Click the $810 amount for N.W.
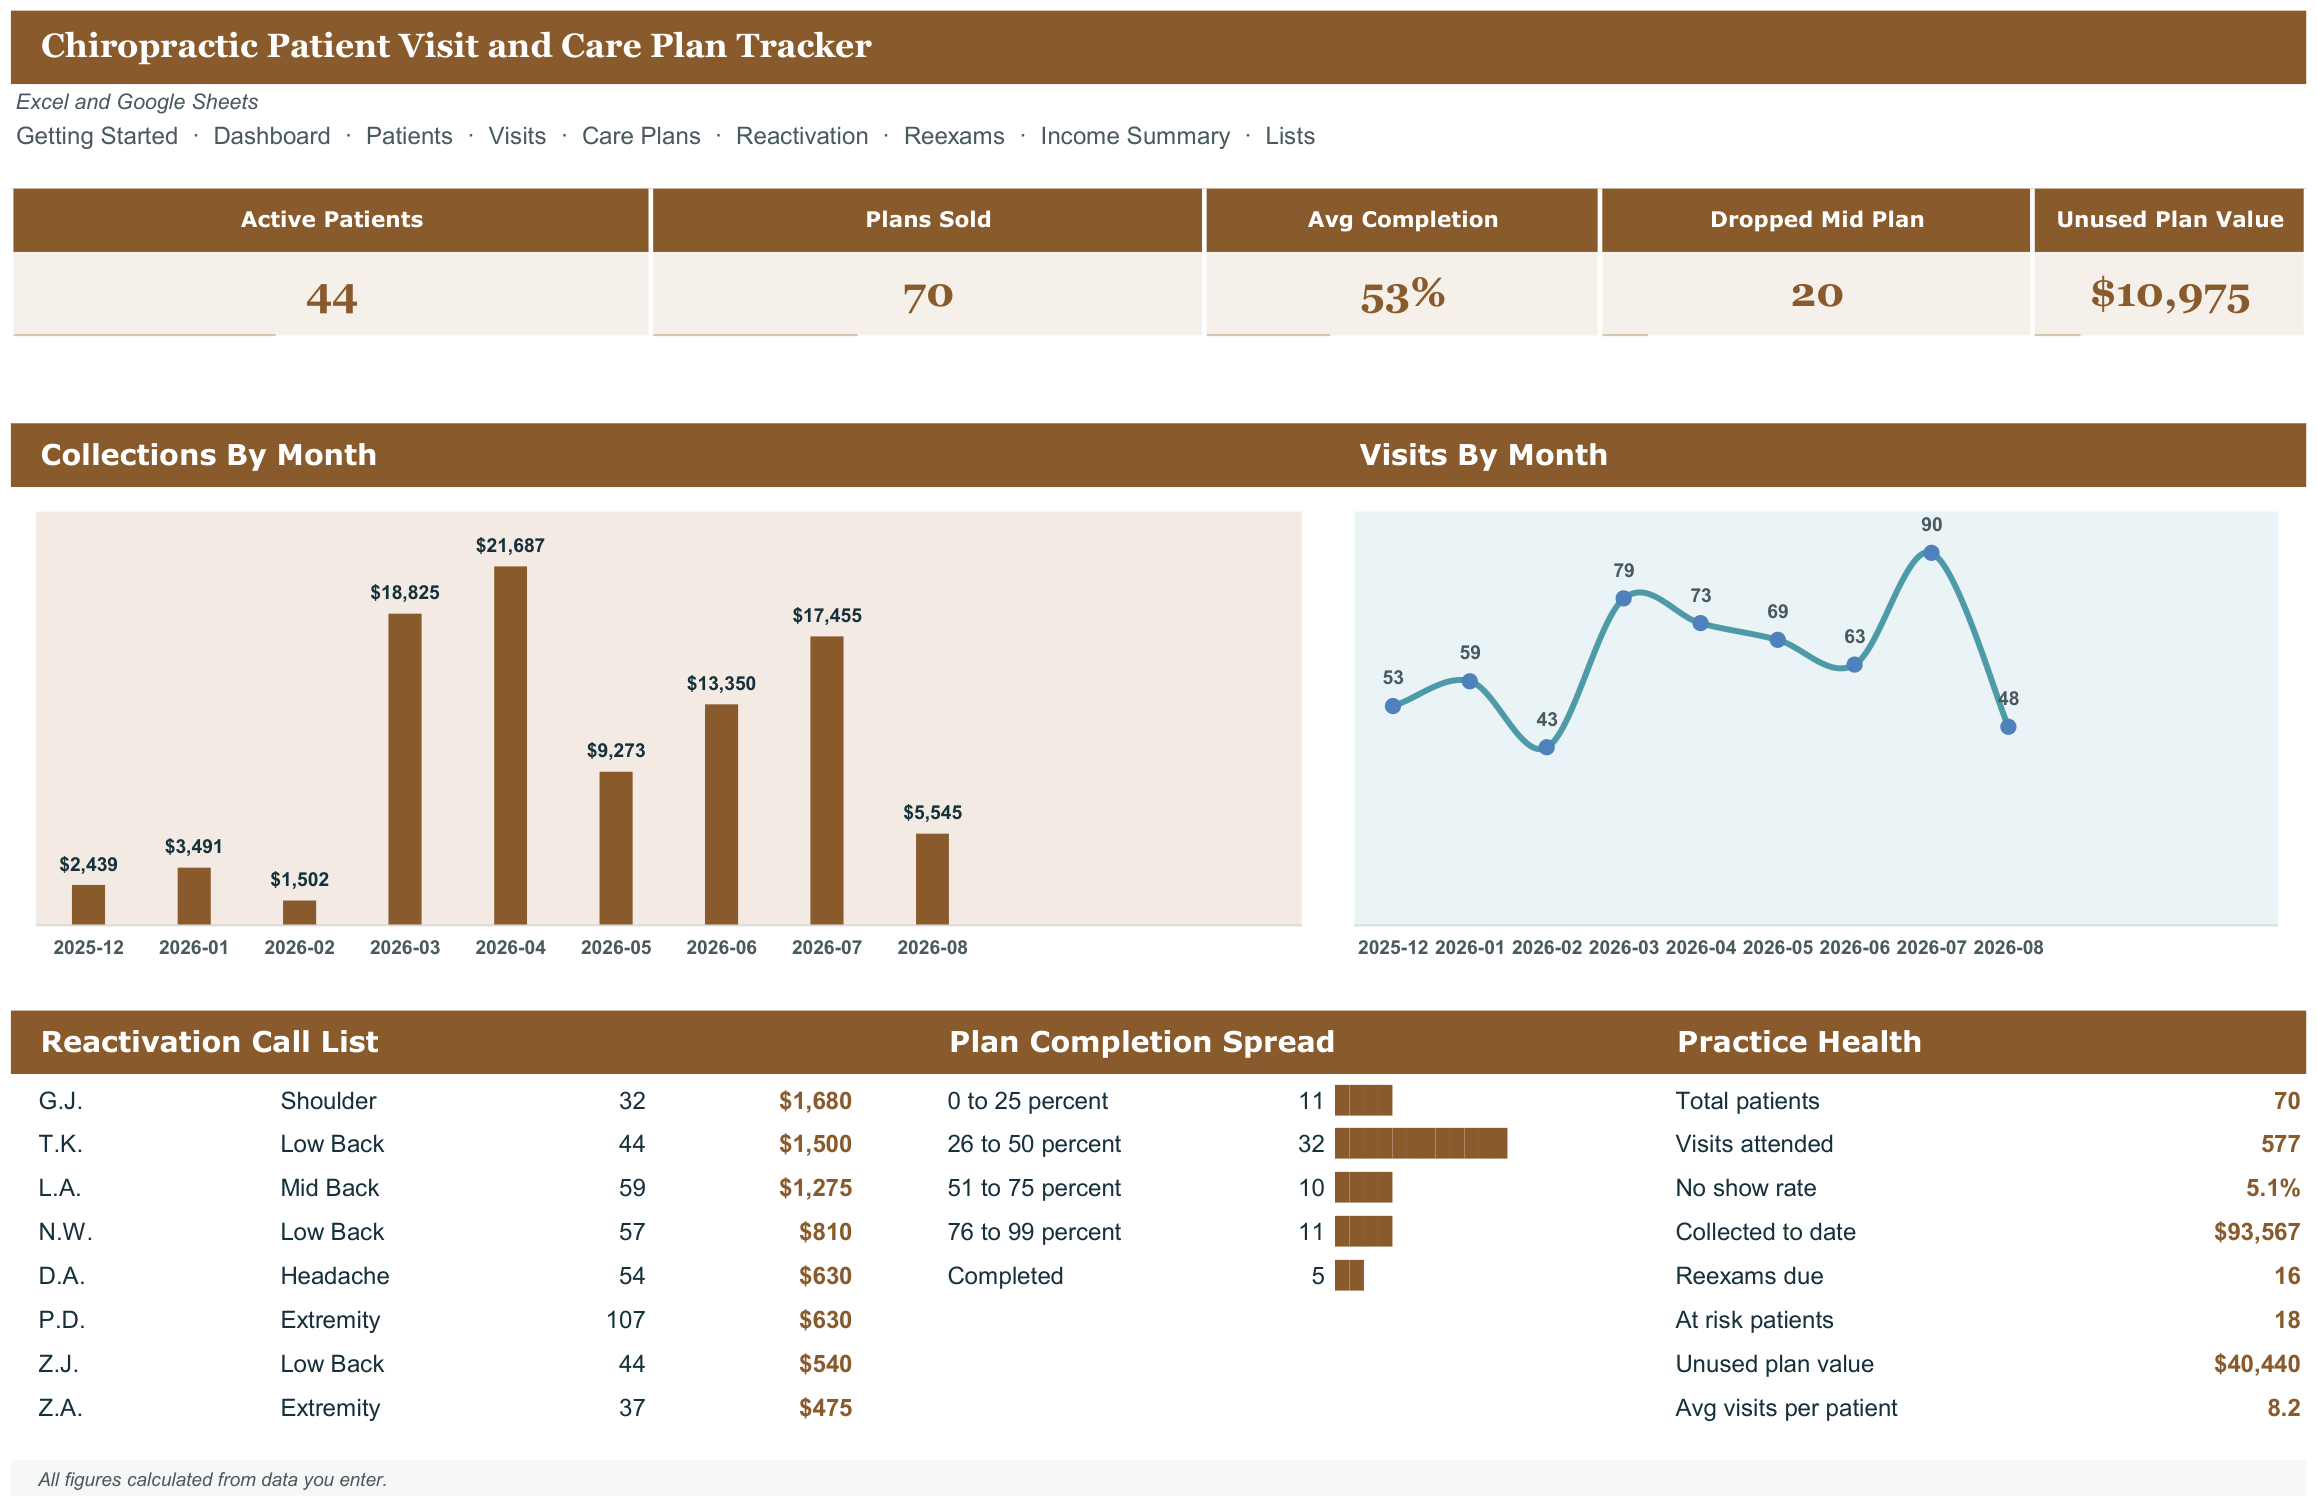Image resolution: width=2317 pixels, height=1500 pixels. pyautogui.click(x=825, y=1232)
